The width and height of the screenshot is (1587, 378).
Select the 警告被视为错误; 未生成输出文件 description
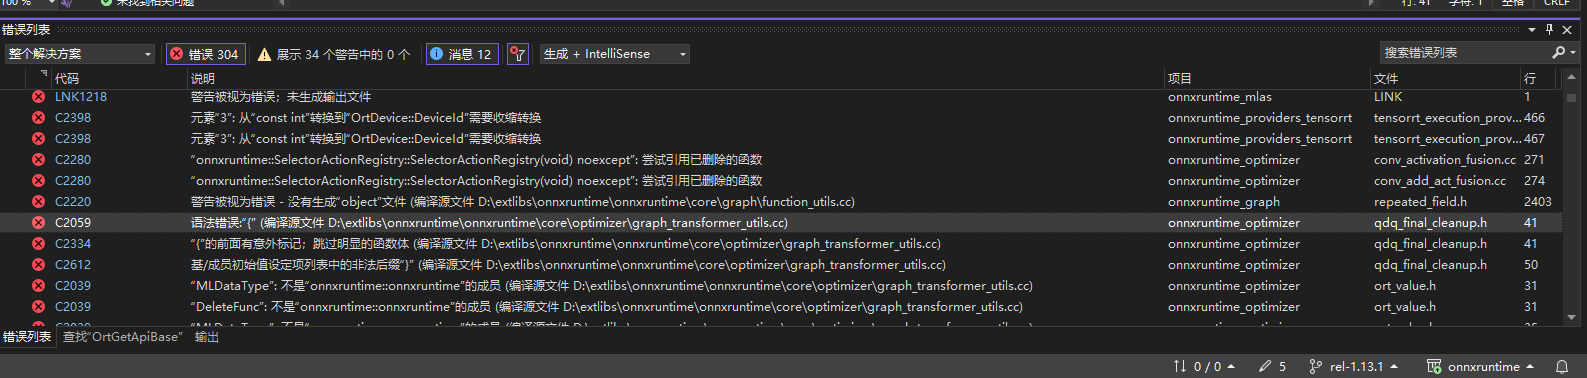pos(281,97)
